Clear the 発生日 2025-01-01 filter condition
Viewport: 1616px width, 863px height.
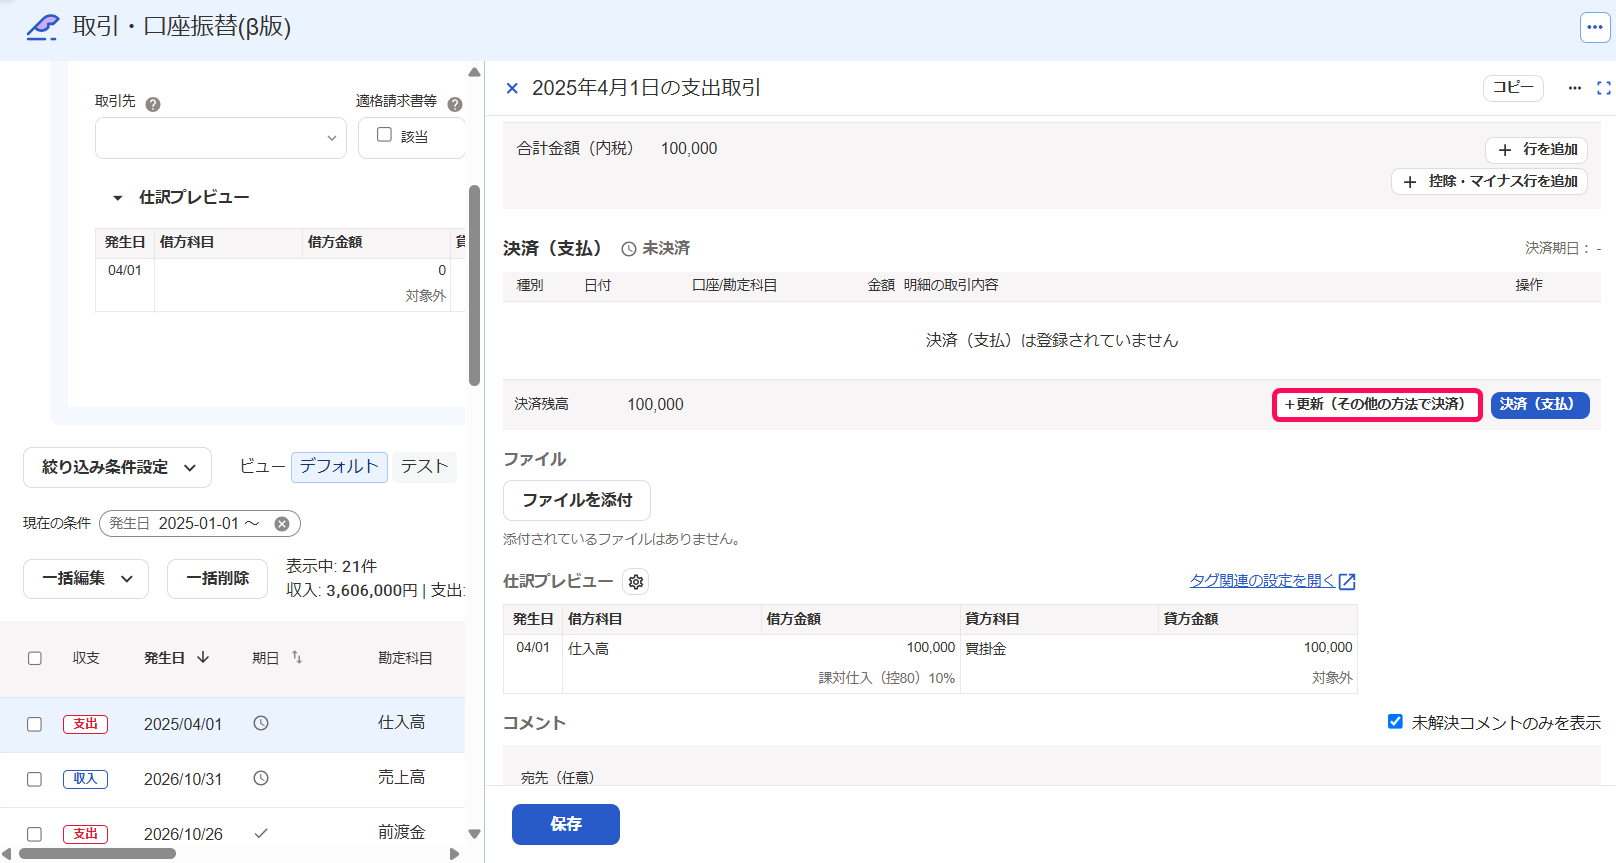point(282,524)
